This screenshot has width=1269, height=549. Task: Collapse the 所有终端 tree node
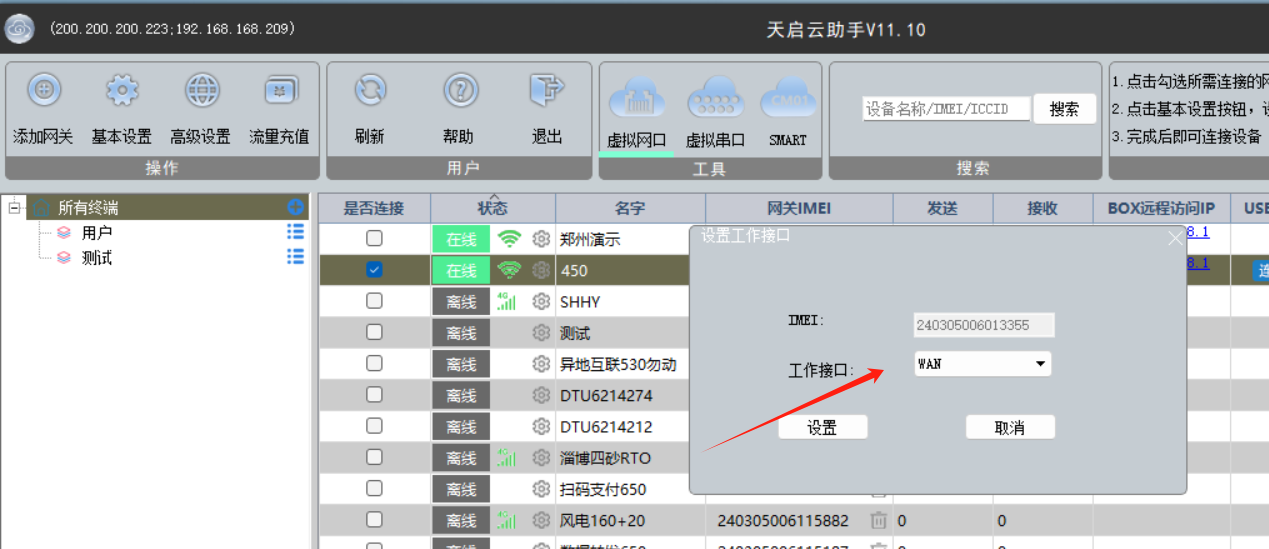(14, 208)
